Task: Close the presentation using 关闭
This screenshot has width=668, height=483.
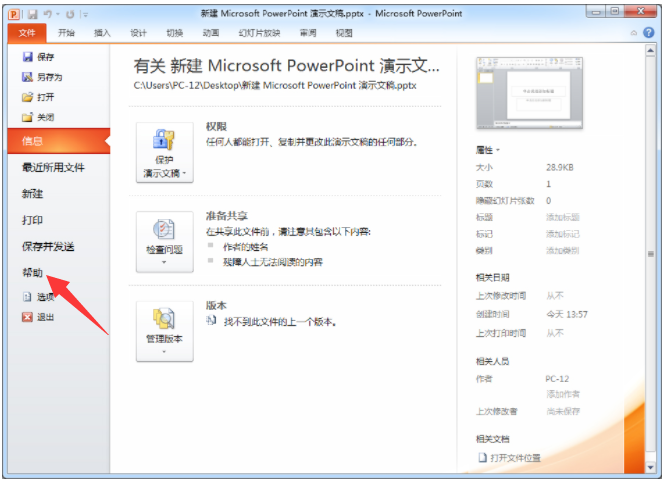Action: pos(28,117)
